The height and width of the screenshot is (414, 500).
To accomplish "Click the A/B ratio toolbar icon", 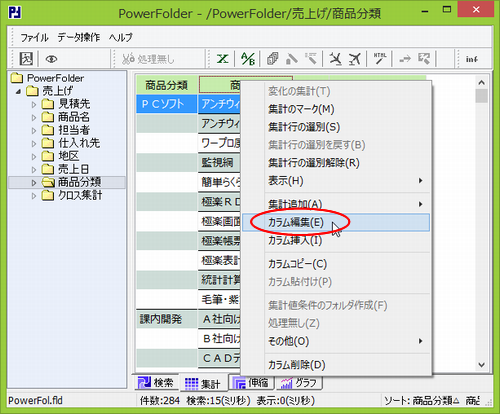I will pyautogui.click(x=248, y=59).
